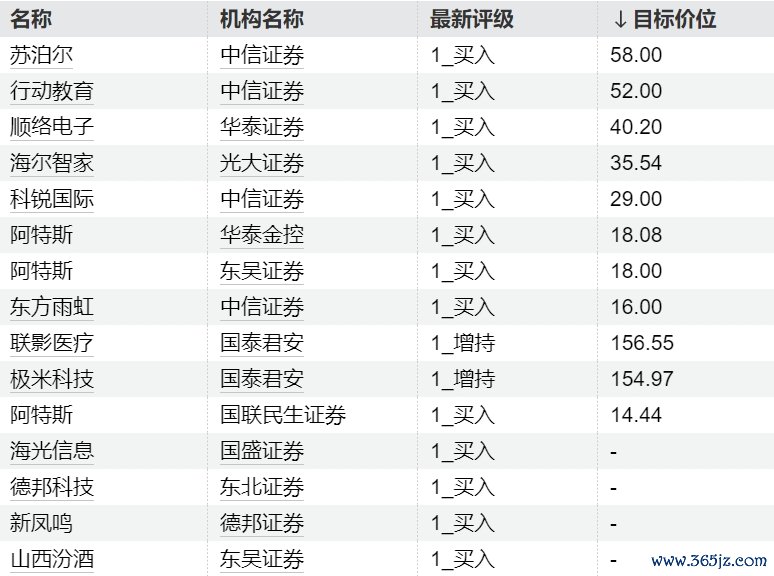This screenshot has height=576, width=774.
Task: Select the 顺络电子 stock name
Action: 51,127
